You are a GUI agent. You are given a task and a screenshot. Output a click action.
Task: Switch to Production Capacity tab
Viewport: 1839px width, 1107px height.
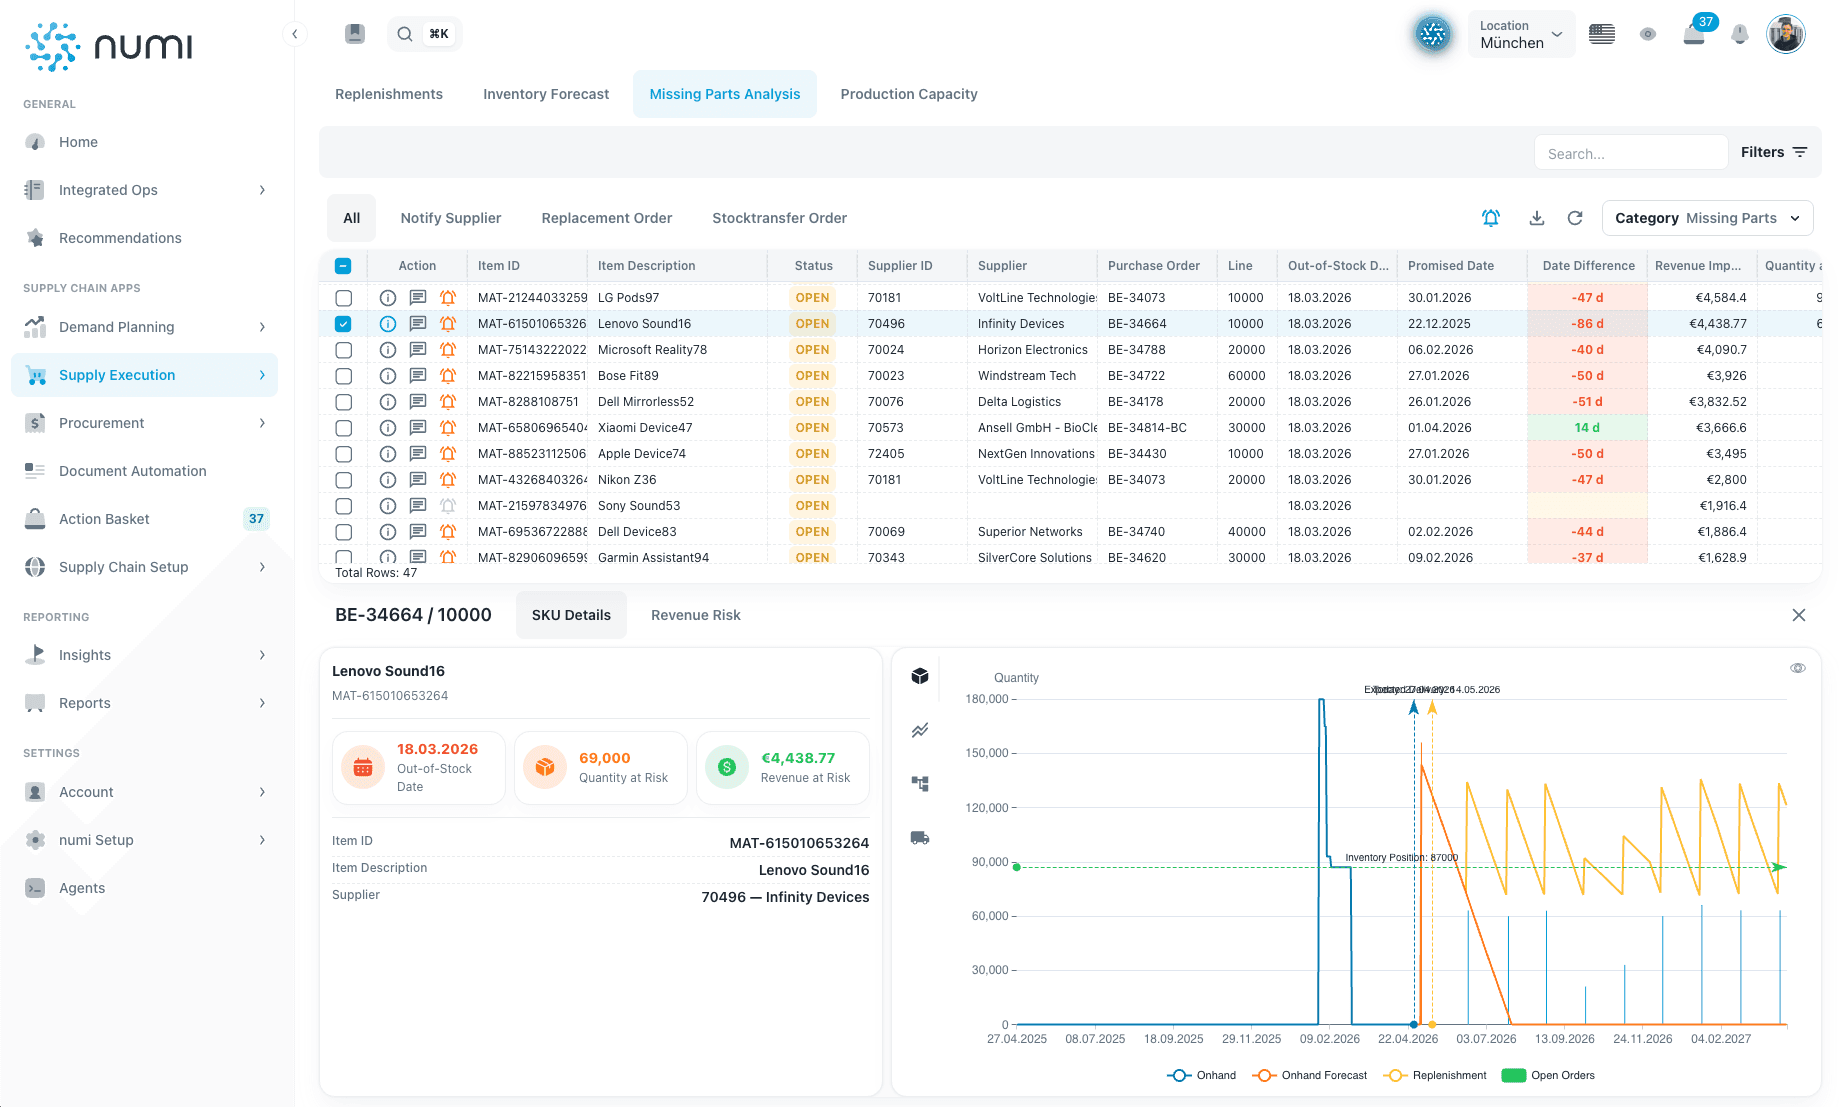tap(909, 94)
